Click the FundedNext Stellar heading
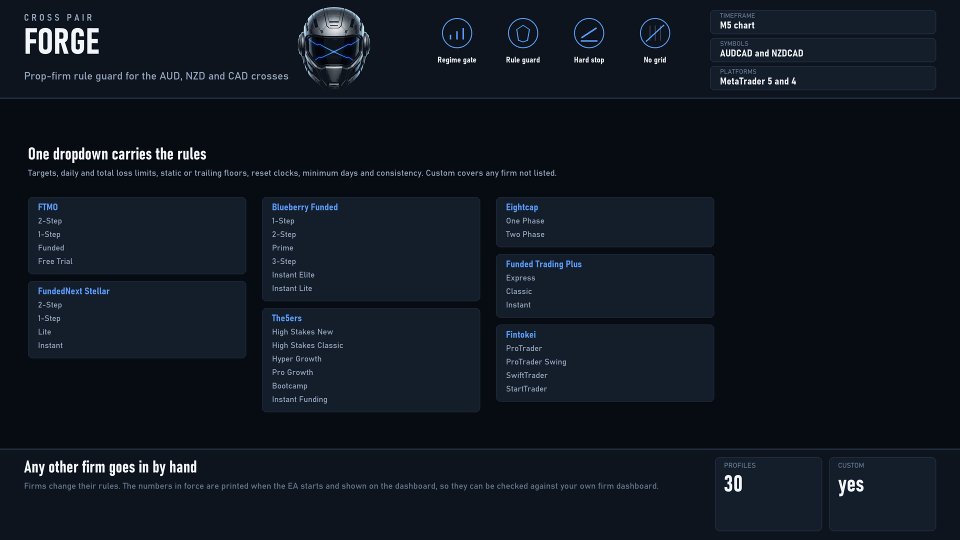The width and height of the screenshot is (960, 540). [73, 291]
